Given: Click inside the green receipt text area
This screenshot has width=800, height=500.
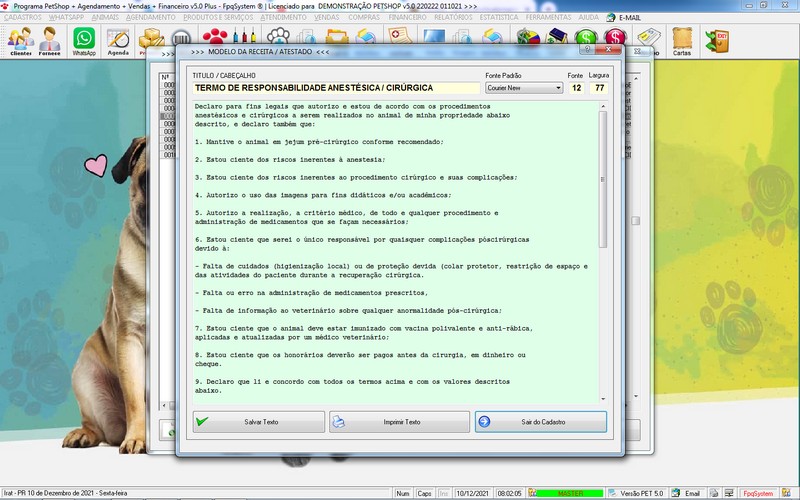Looking at the screenshot, I should (x=395, y=253).
